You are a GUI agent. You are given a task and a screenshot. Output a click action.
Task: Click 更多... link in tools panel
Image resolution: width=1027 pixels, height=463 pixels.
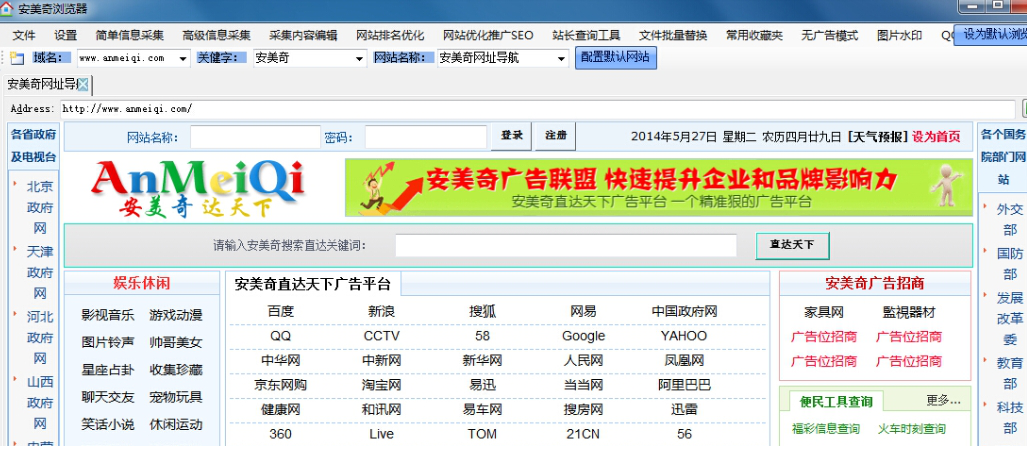pos(943,400)
